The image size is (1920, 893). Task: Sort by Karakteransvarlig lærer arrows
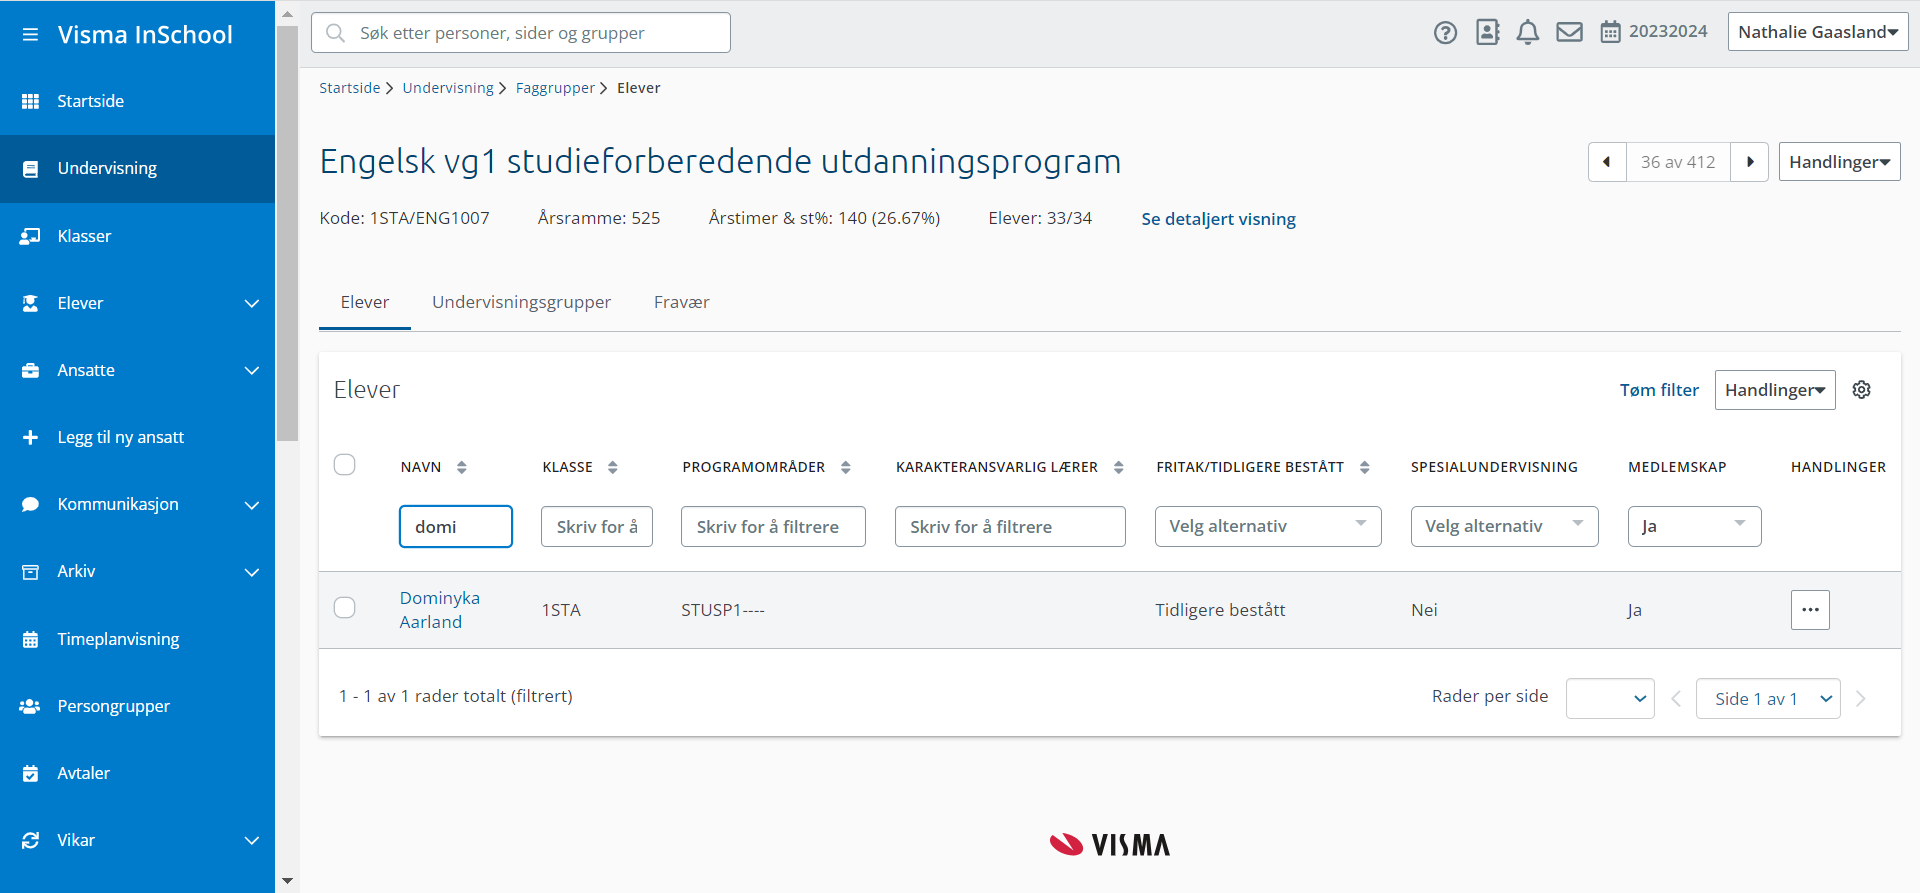tap(1118, 467)
